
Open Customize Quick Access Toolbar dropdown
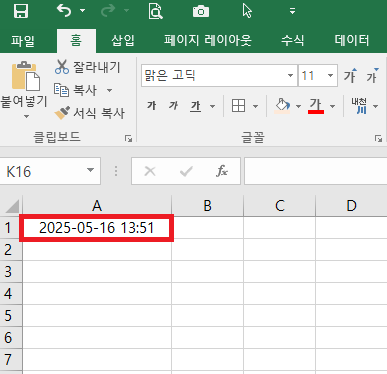292,11
